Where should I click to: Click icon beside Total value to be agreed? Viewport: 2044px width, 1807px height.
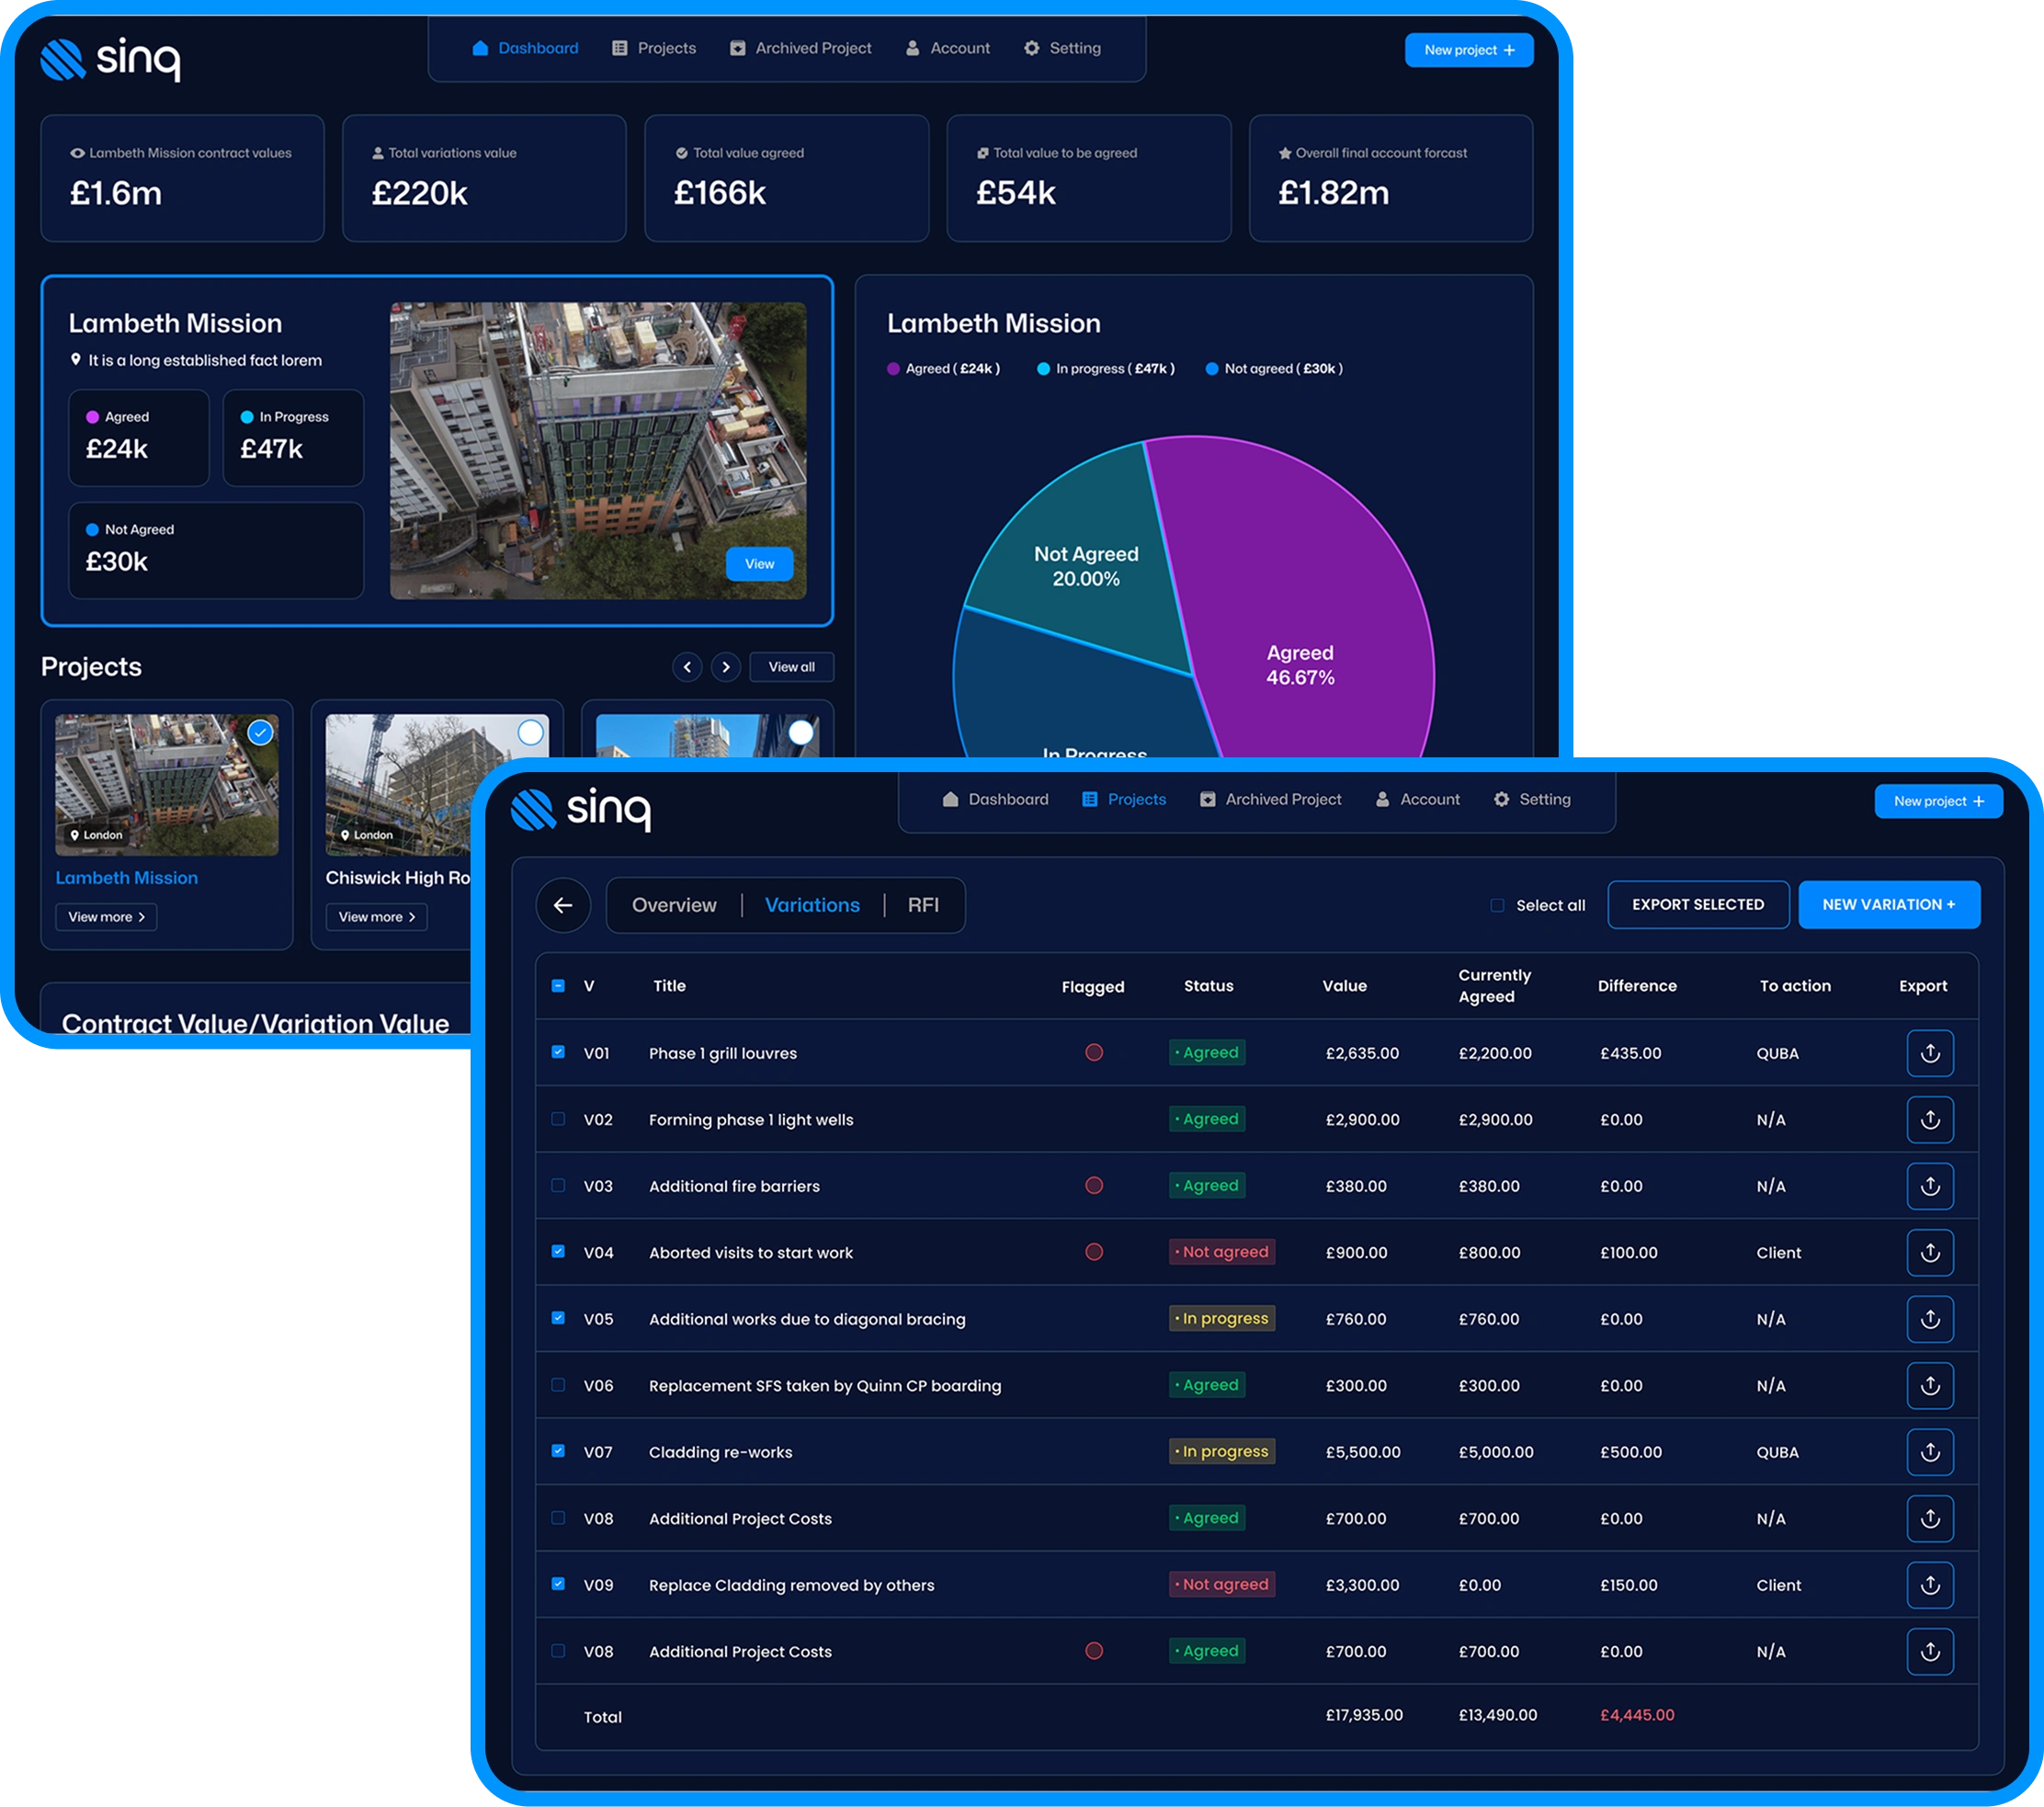point(983,153)
